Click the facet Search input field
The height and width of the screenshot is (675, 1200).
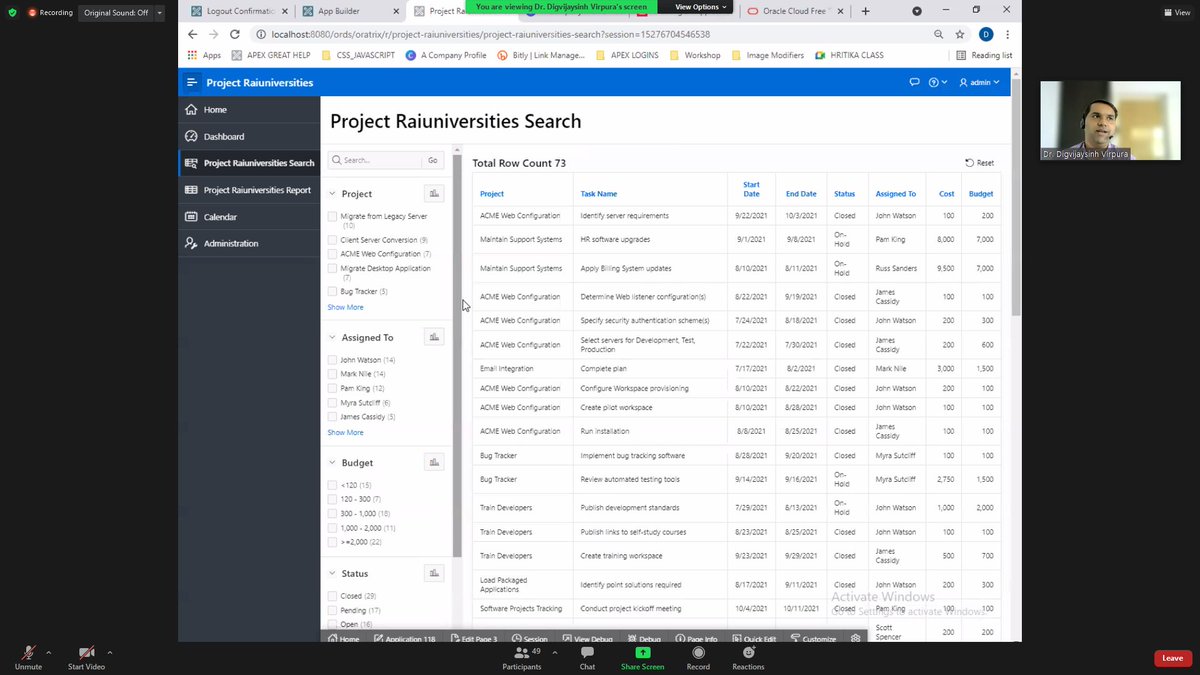click(376, 160)
